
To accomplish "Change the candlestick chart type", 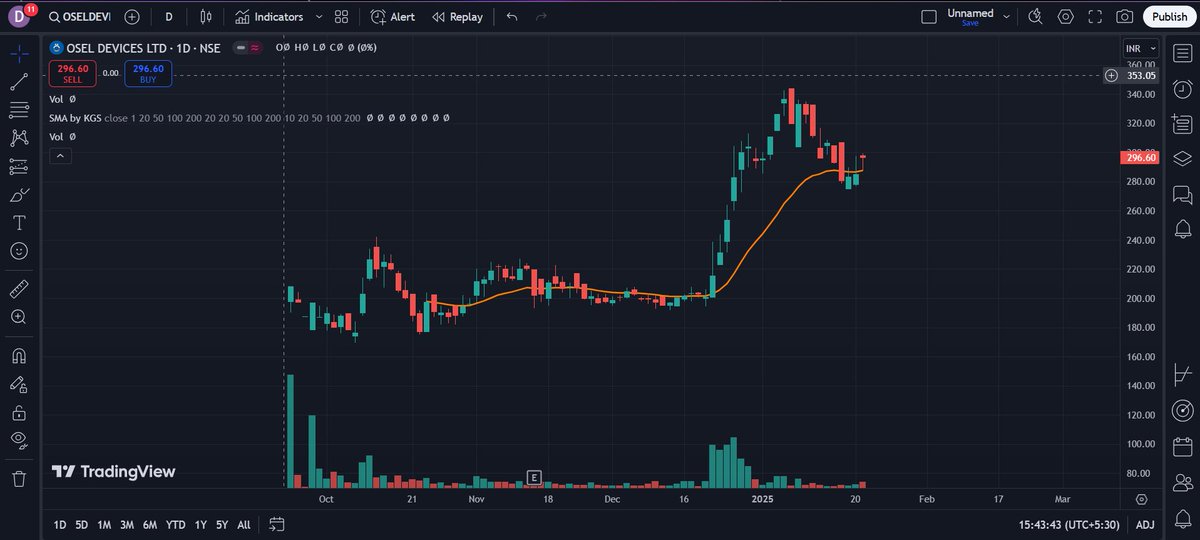I will coord(206,17).
